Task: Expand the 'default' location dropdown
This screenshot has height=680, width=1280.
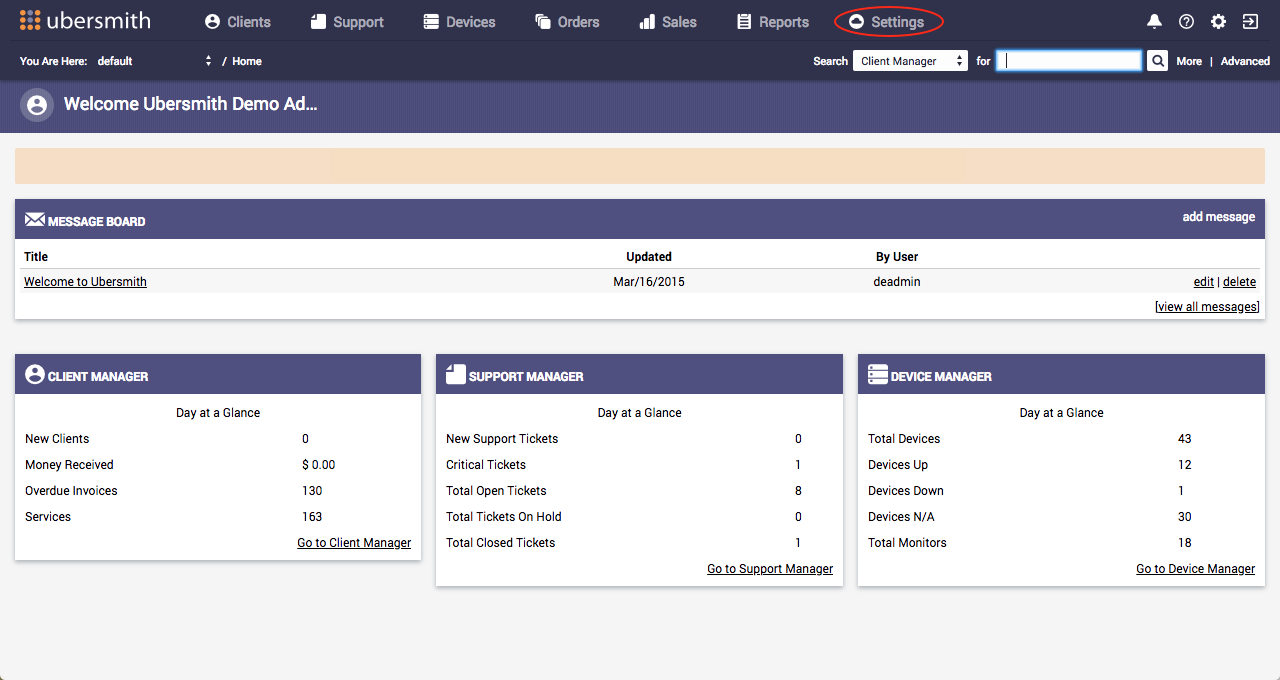Action: [155, 61]
